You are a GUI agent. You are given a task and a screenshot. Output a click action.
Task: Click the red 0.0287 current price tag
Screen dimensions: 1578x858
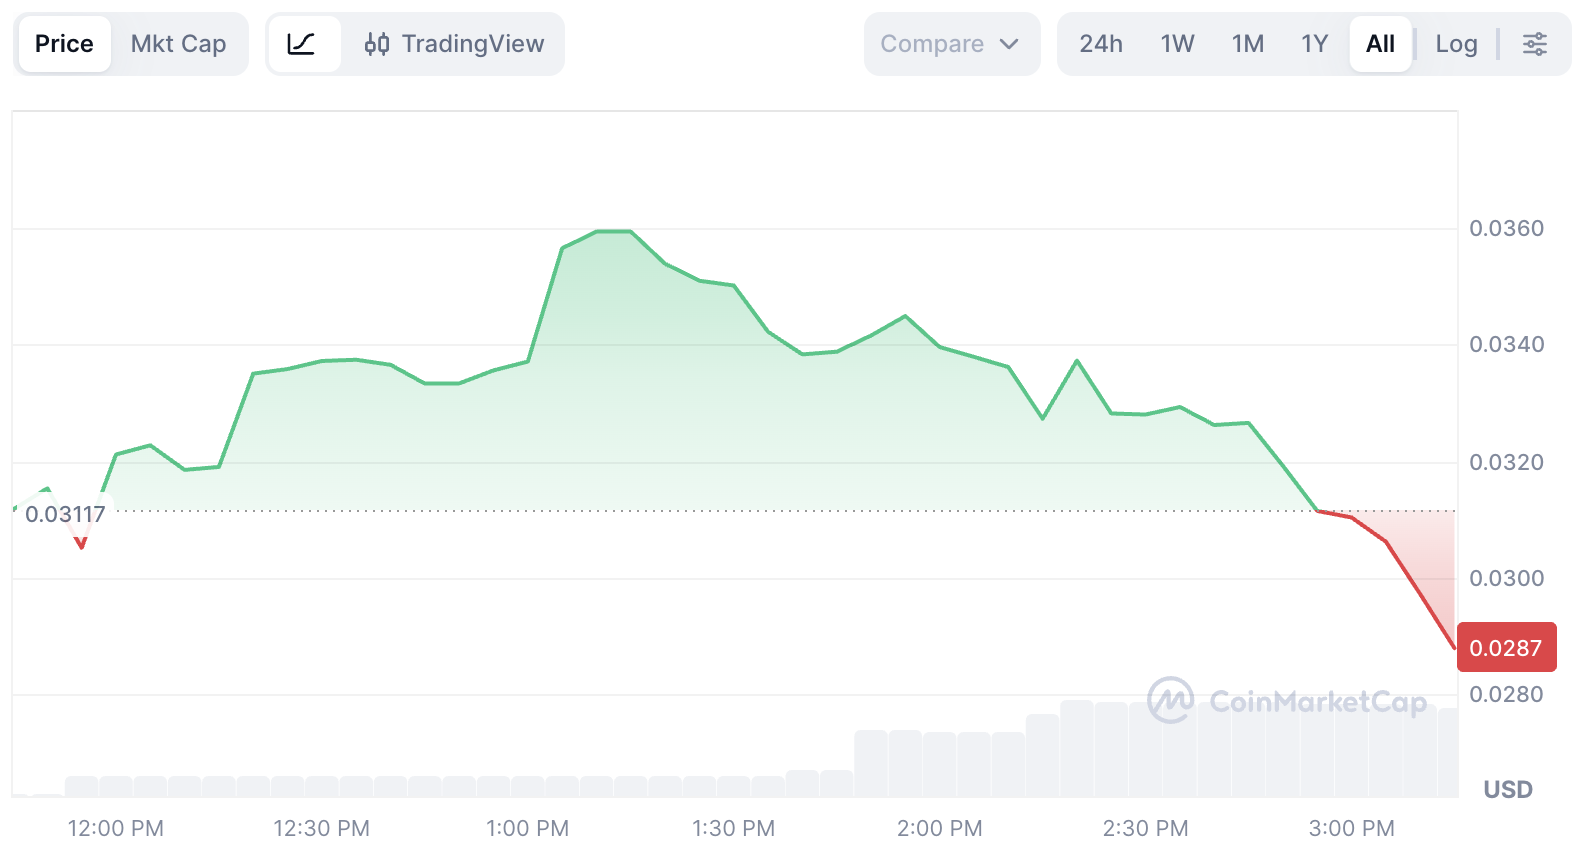[1506, 648]
